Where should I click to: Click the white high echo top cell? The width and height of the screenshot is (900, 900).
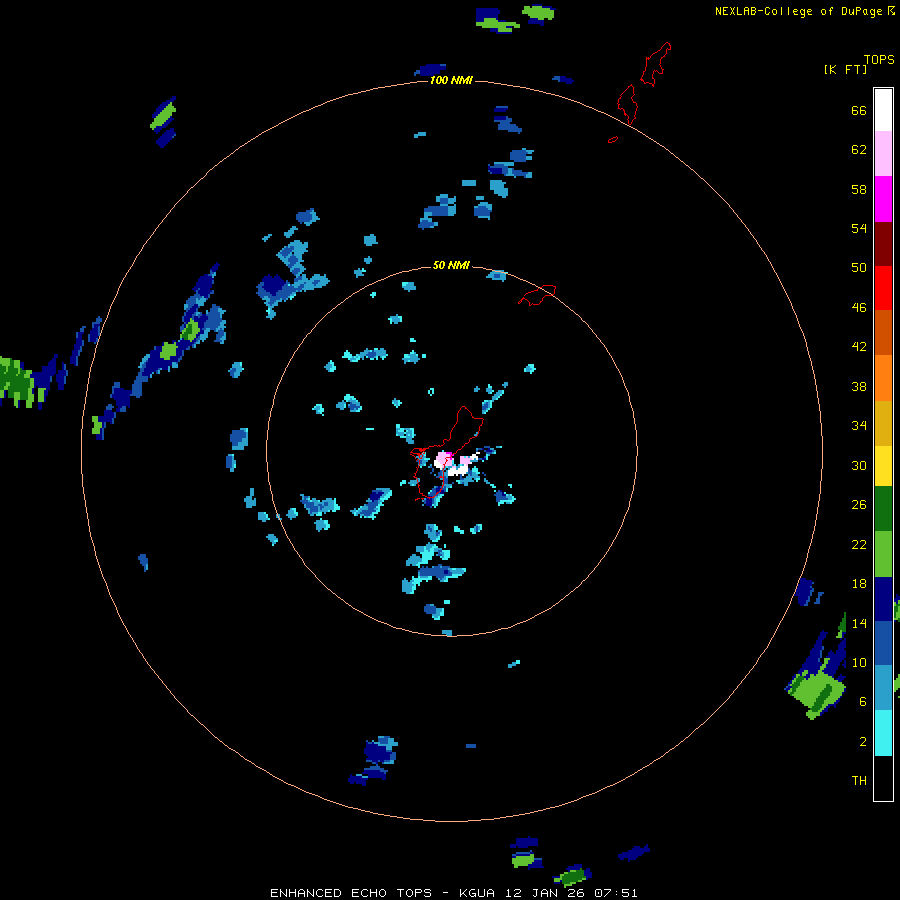(x=458, y=471)
